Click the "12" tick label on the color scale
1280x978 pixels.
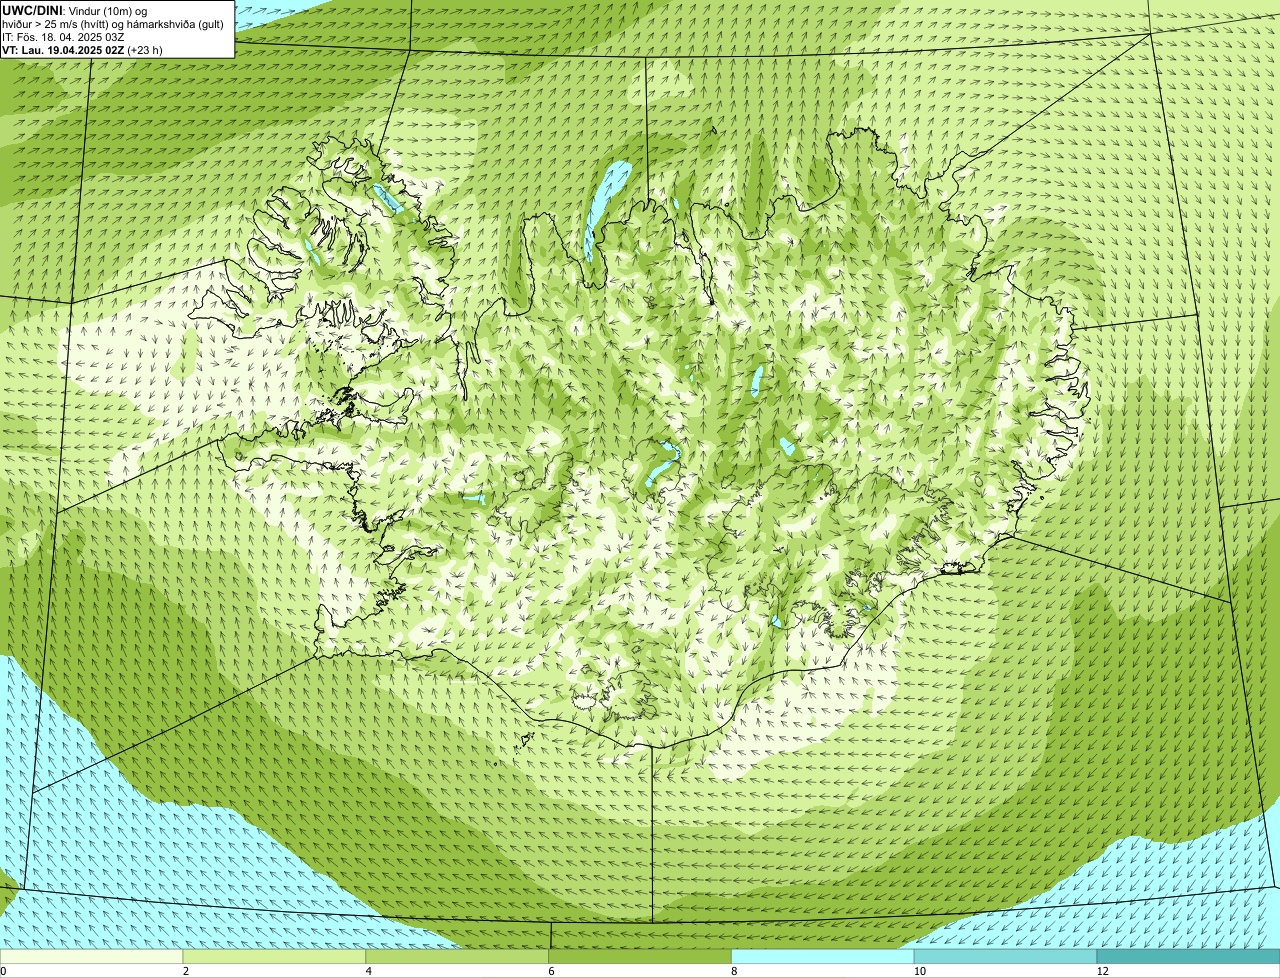1102,971
